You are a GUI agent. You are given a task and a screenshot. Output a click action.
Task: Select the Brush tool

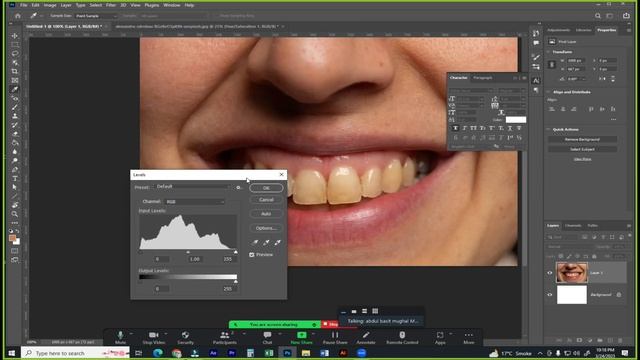[x=15, y=107]
